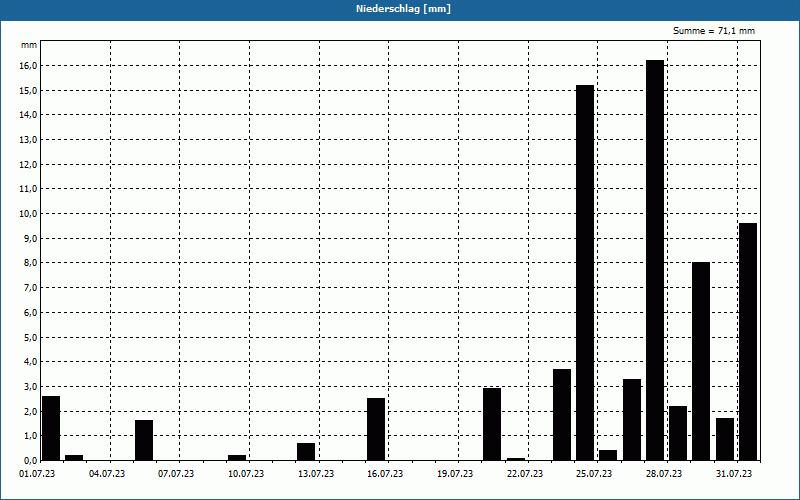Click the bar reaching about 1,7 mm

[725, 439]
